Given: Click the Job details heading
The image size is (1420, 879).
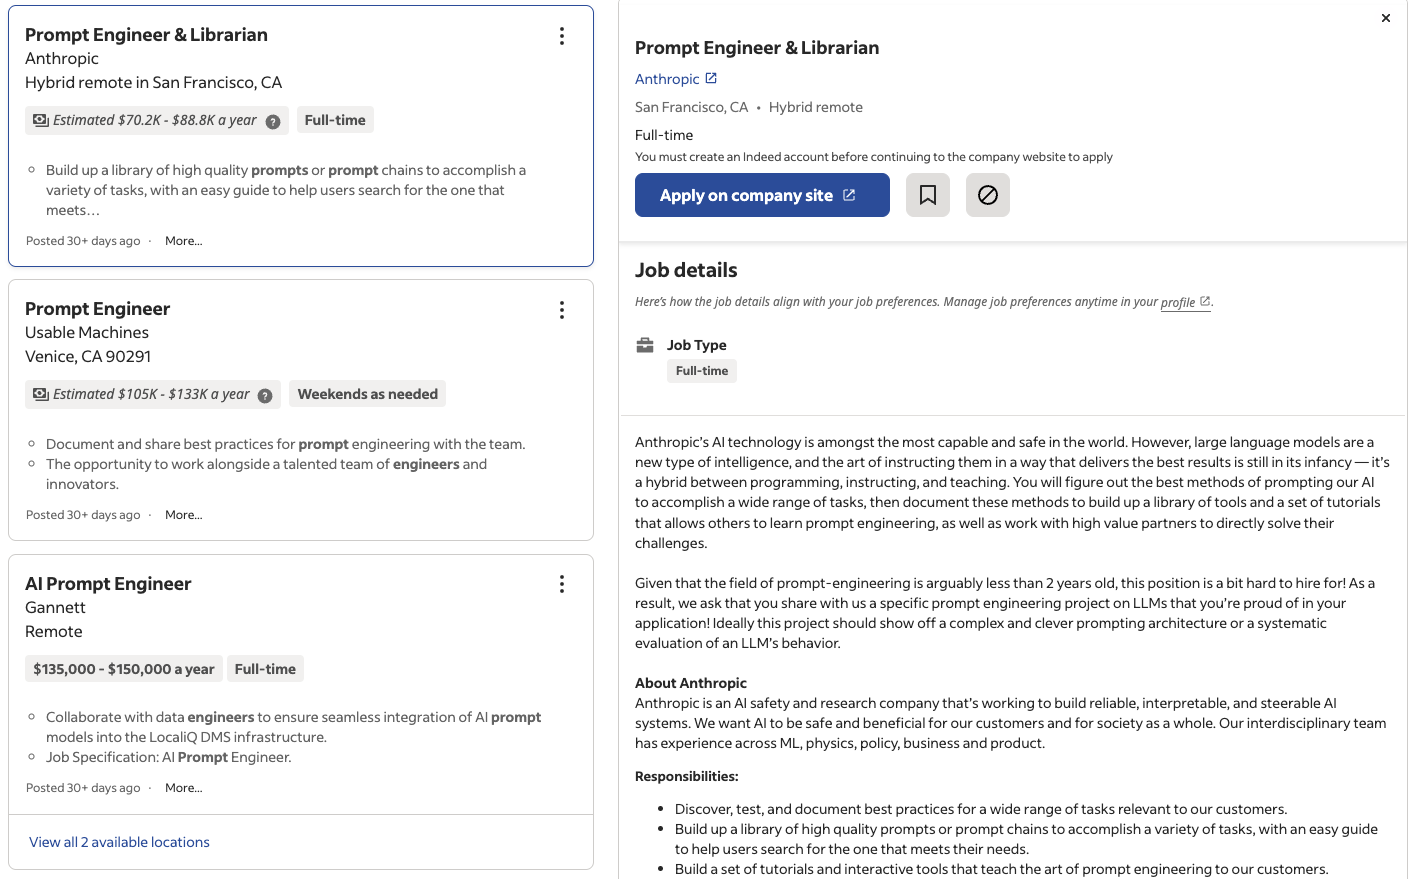Looking at the screenshot, I should point(686,270).
